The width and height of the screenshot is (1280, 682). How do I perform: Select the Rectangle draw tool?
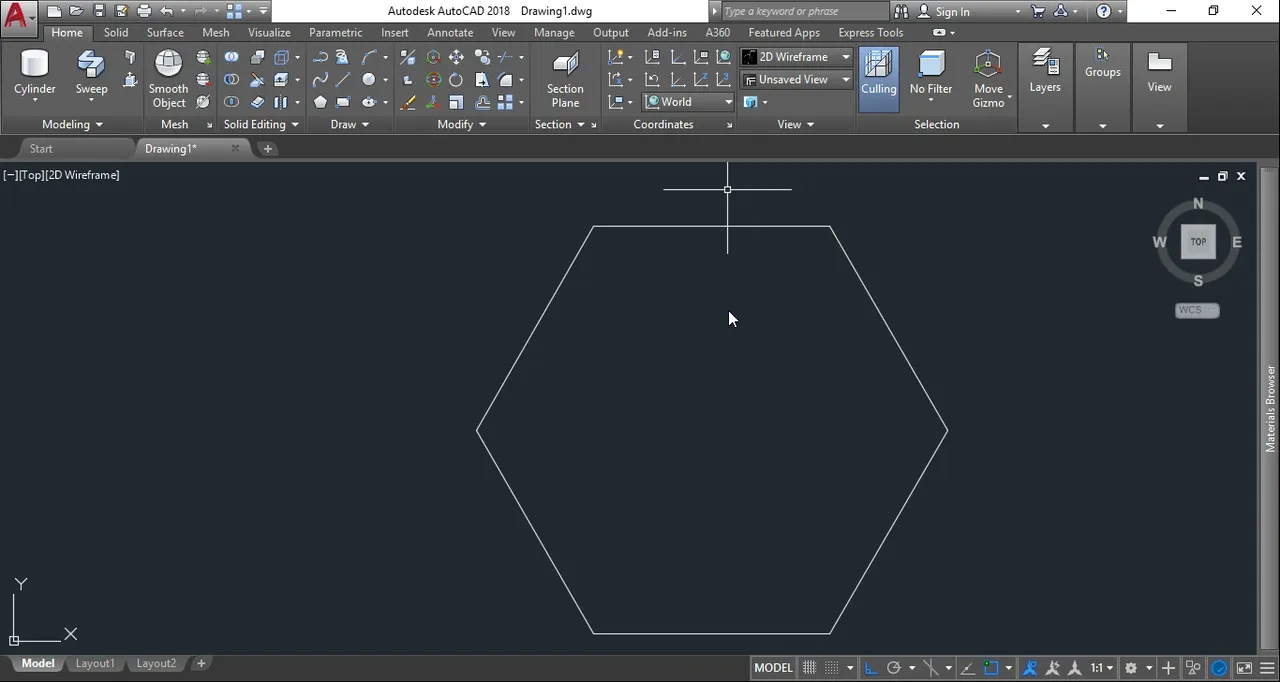pos(343,102)
